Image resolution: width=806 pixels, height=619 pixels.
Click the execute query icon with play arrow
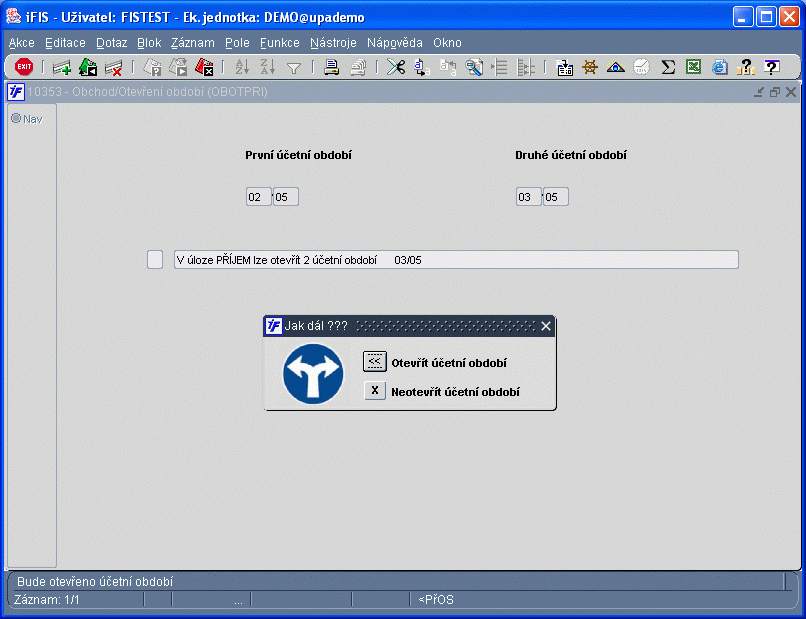(x=178, y=67)
